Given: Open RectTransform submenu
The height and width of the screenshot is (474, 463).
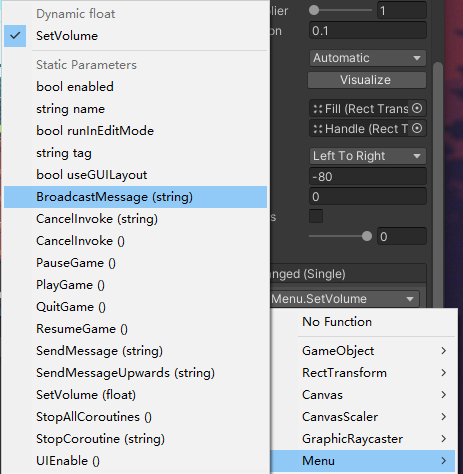Looking at the screenshot, I should click(363, 373).
